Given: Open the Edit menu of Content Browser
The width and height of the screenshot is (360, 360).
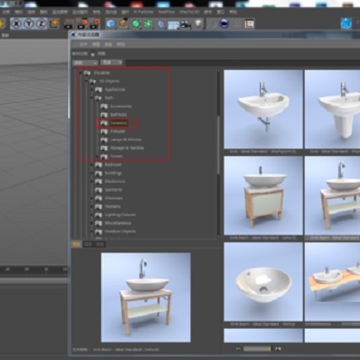Looking at the screenshot, I should (x=96, y=44).
